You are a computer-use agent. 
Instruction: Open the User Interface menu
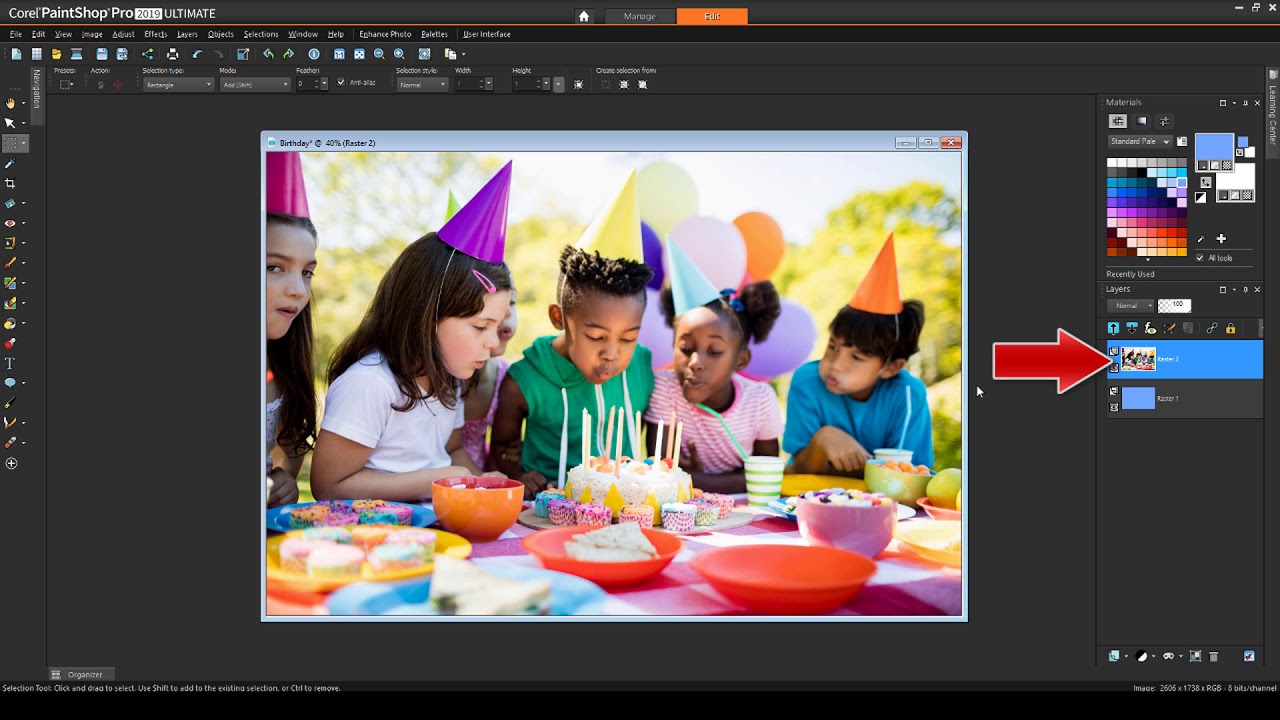pyautogui.click(x=486, y=34)
